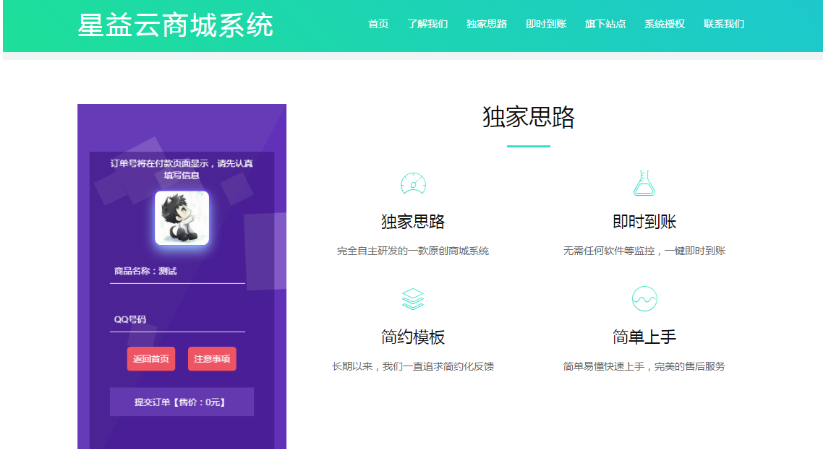Click the flask icon above 即时到账

click(644, 183)
